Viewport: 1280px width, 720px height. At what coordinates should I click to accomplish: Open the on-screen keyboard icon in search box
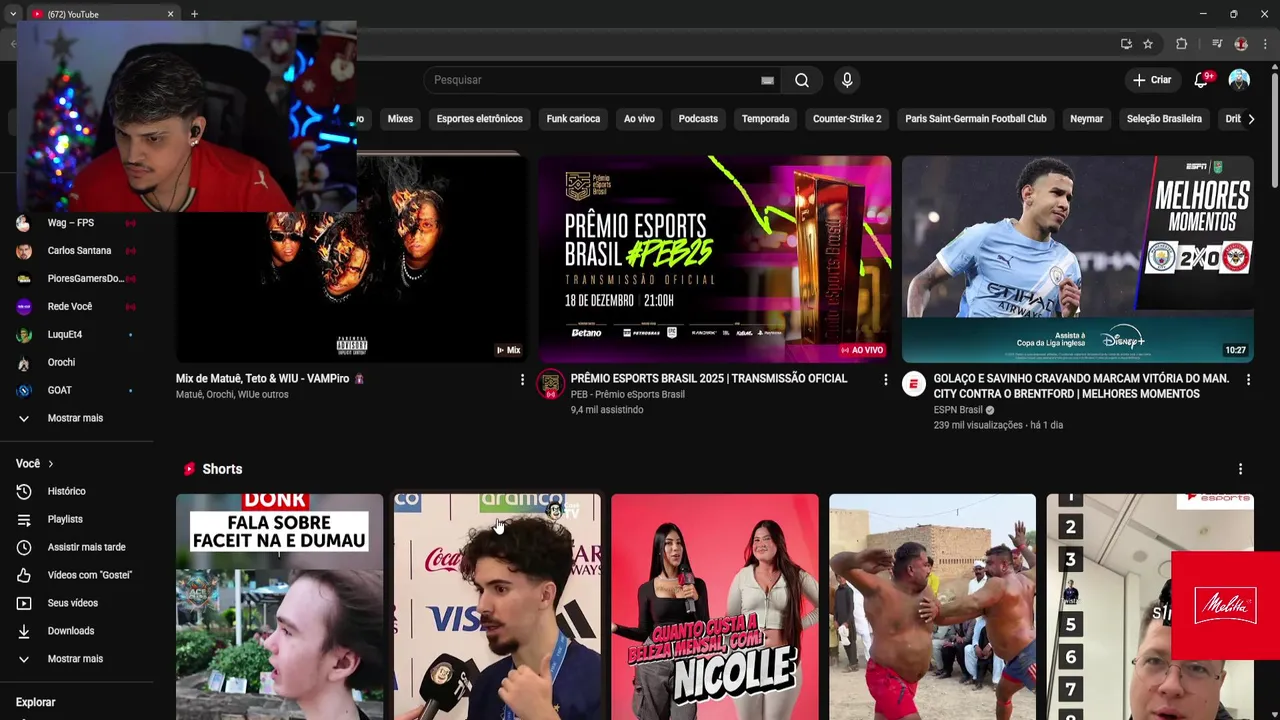click(x=767, y=80)
